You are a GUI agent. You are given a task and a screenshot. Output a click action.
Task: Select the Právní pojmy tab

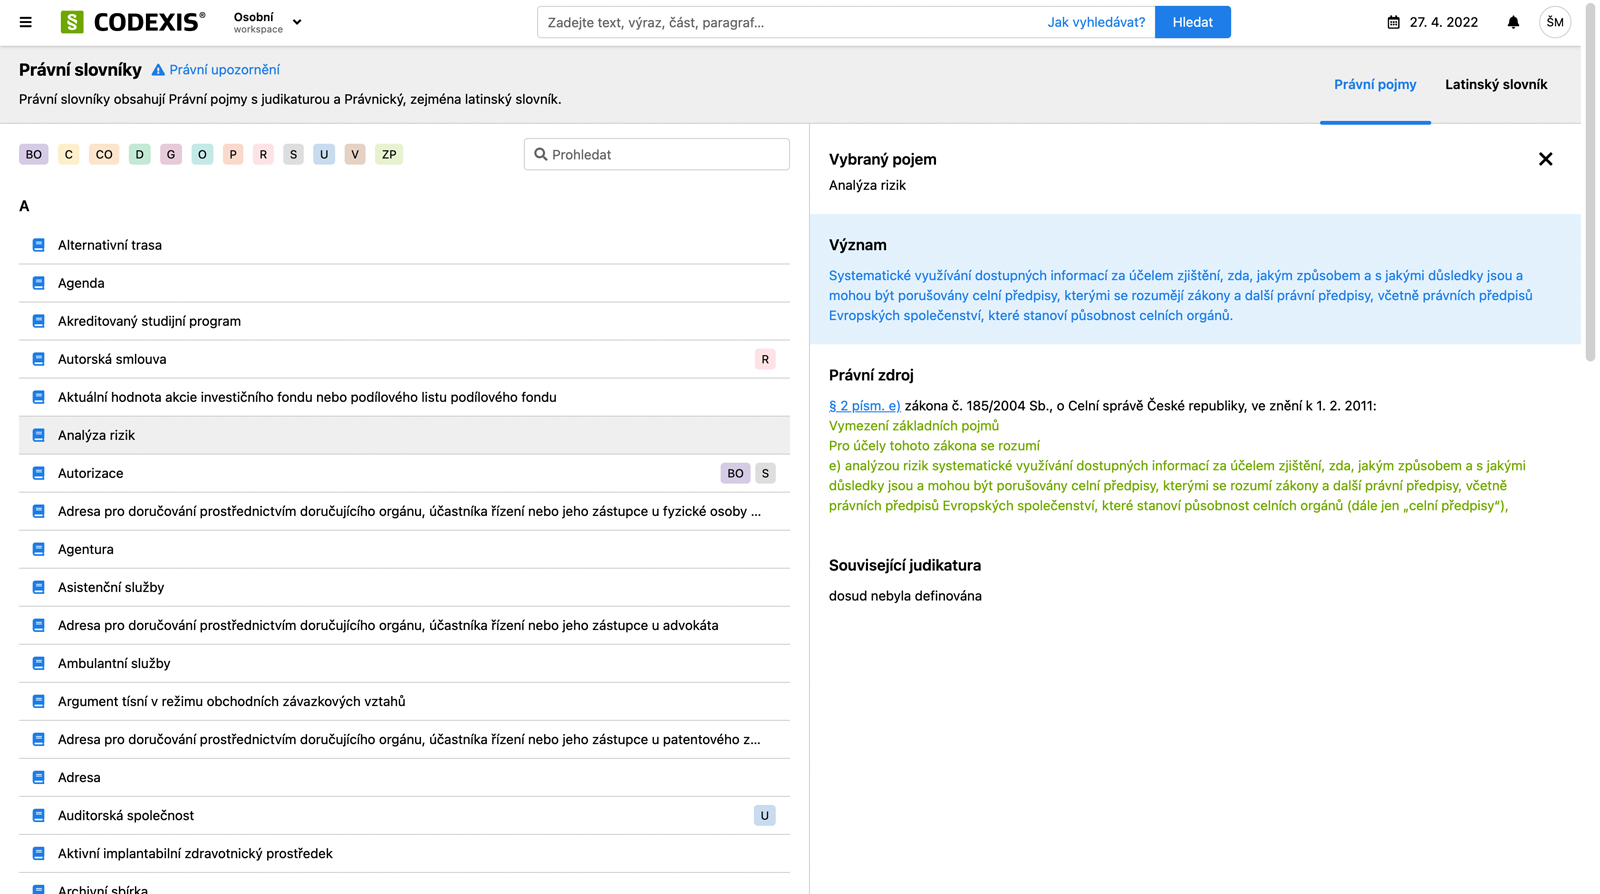tap(1374, 84)
